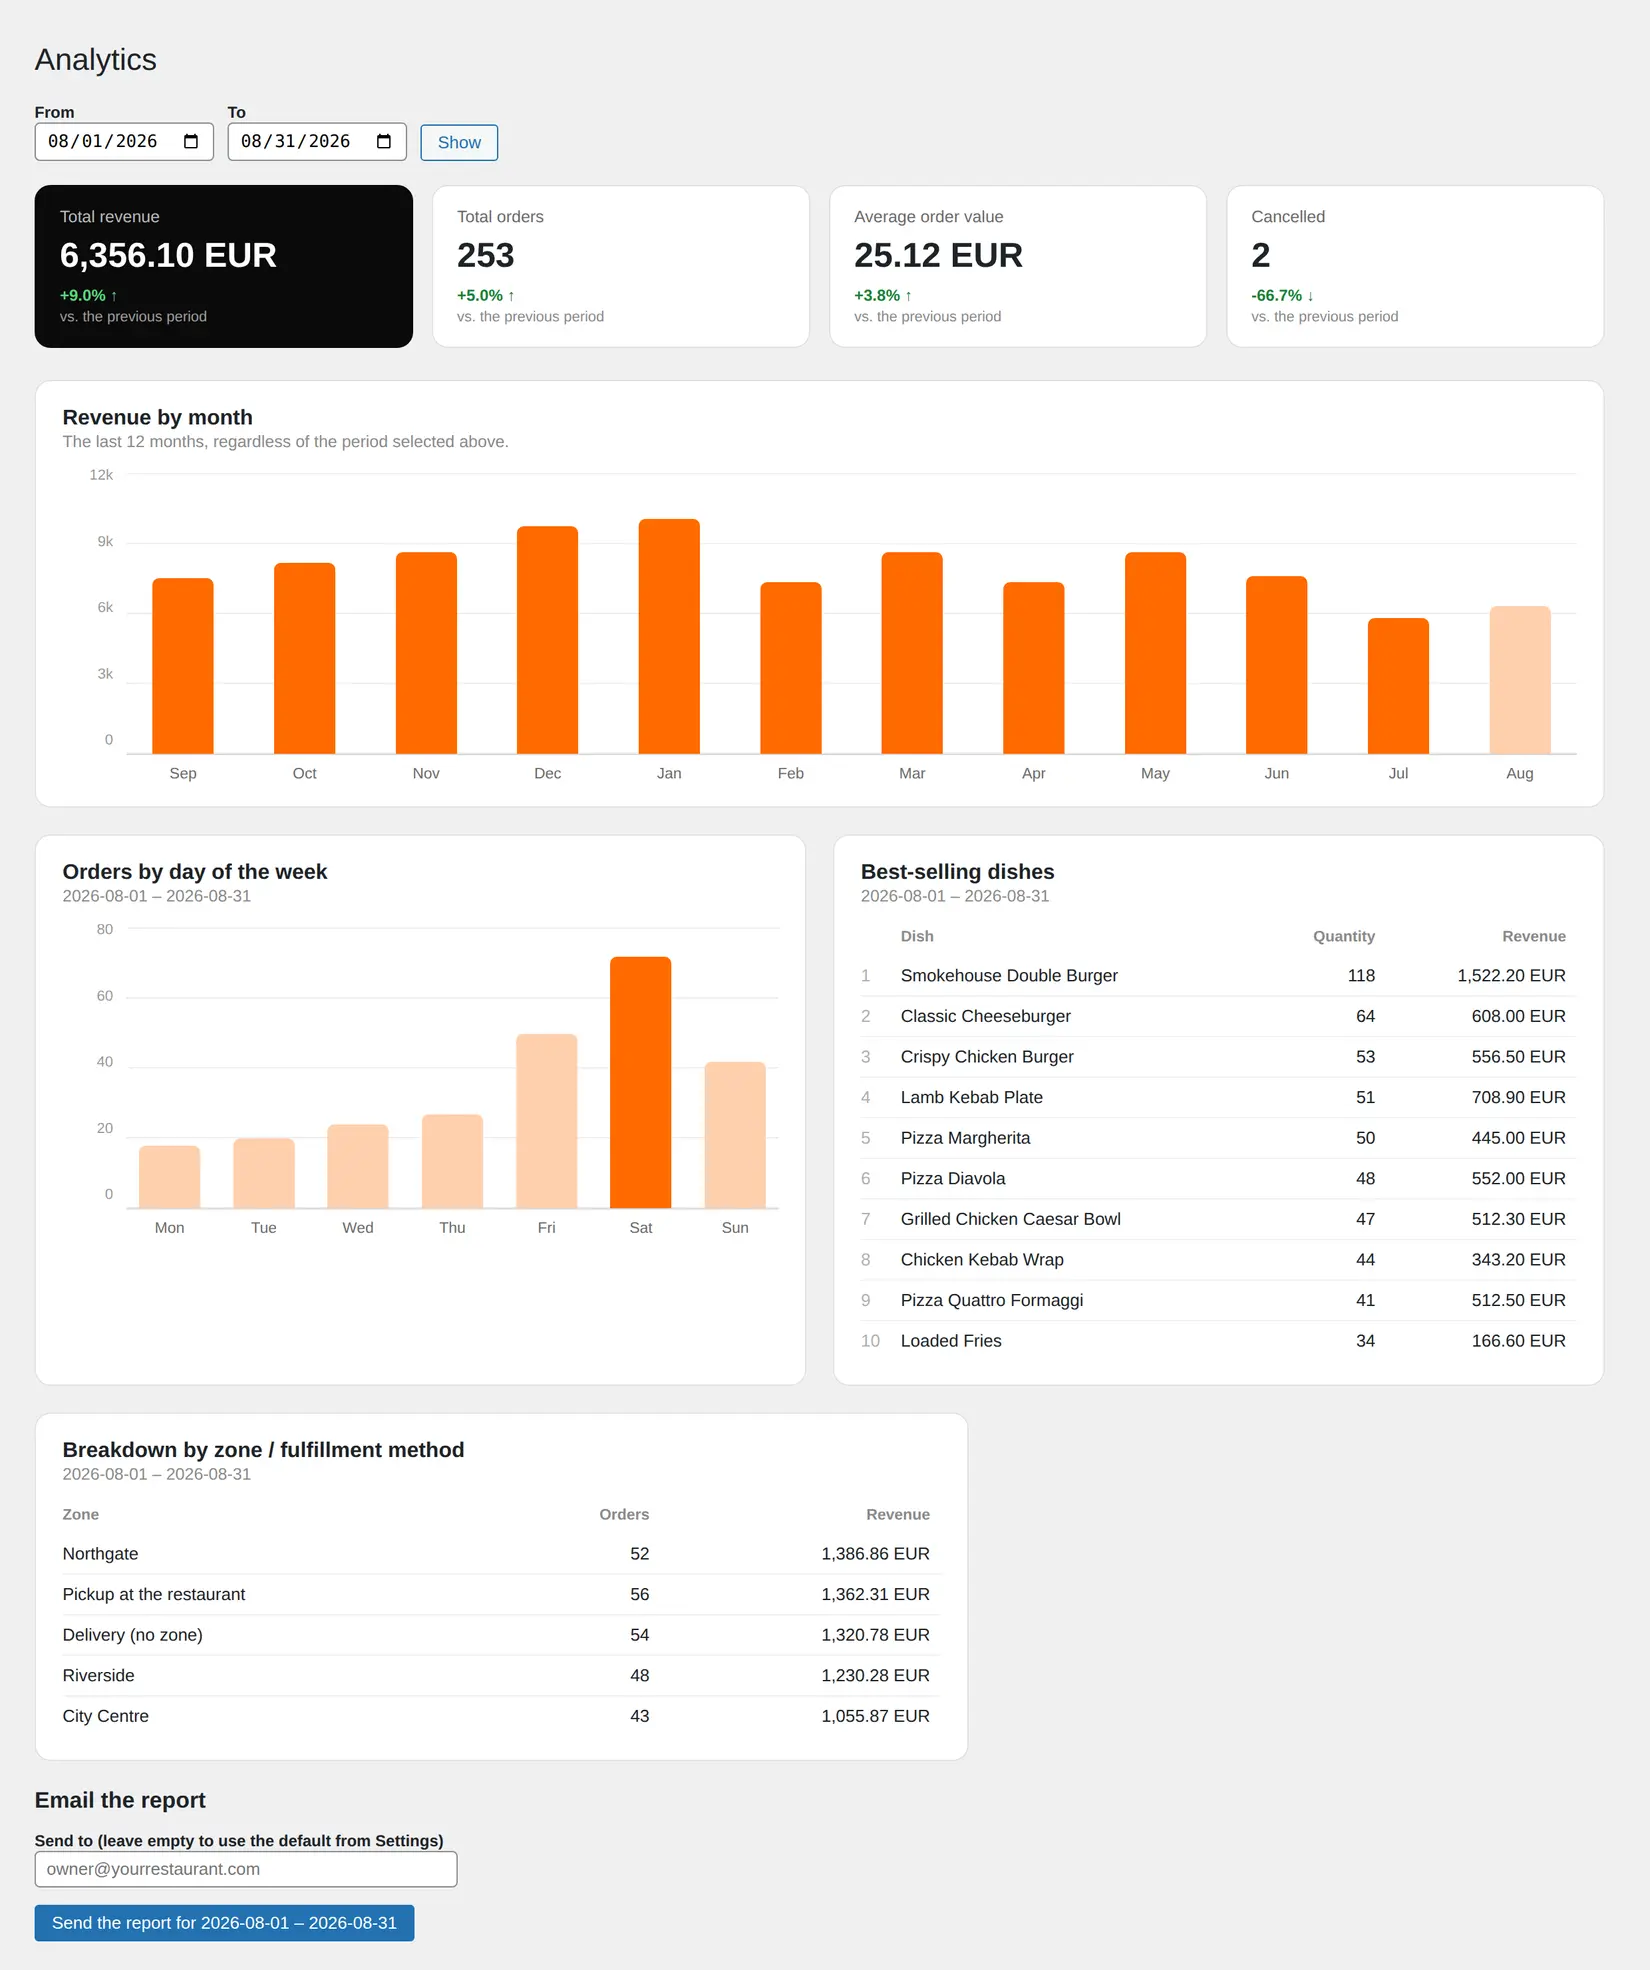Click the Sun bar in Orders by day chart
This screenshot has width=1650, height=1970.
pos(735,1135)
